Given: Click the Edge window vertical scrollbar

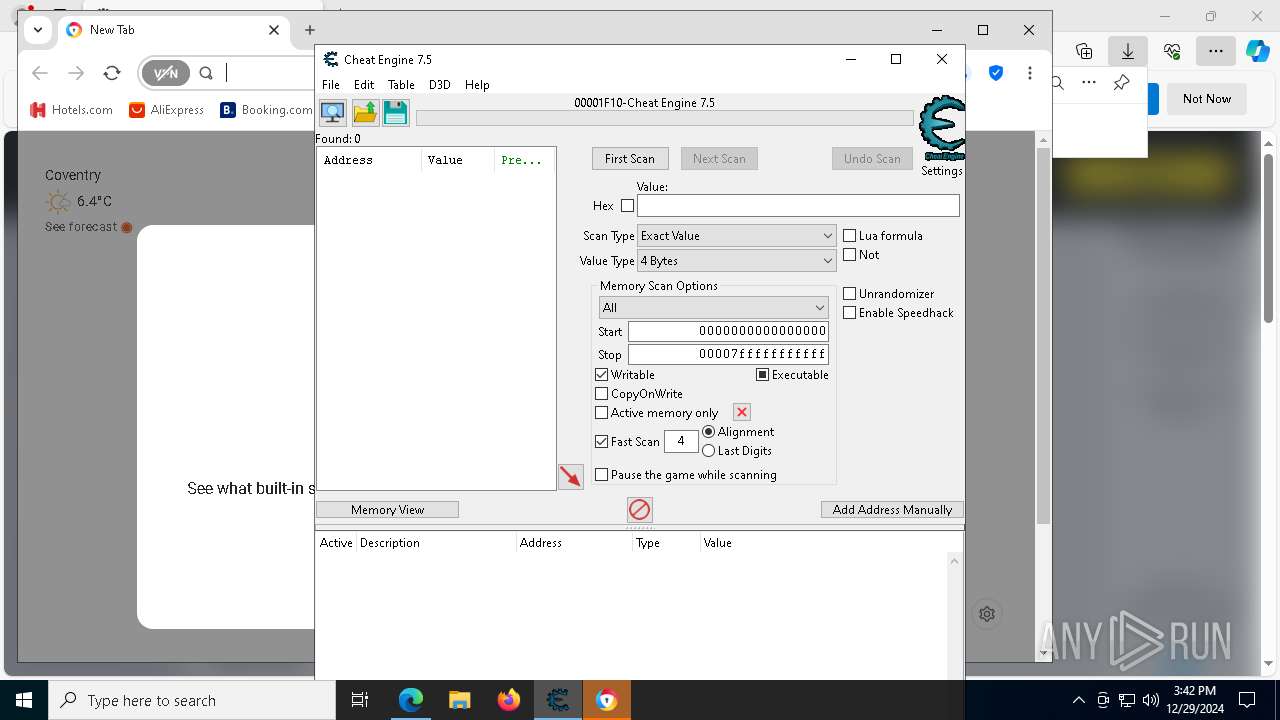Looking at the screenshot, I should pyautogui.click(x=1268, y=237).
